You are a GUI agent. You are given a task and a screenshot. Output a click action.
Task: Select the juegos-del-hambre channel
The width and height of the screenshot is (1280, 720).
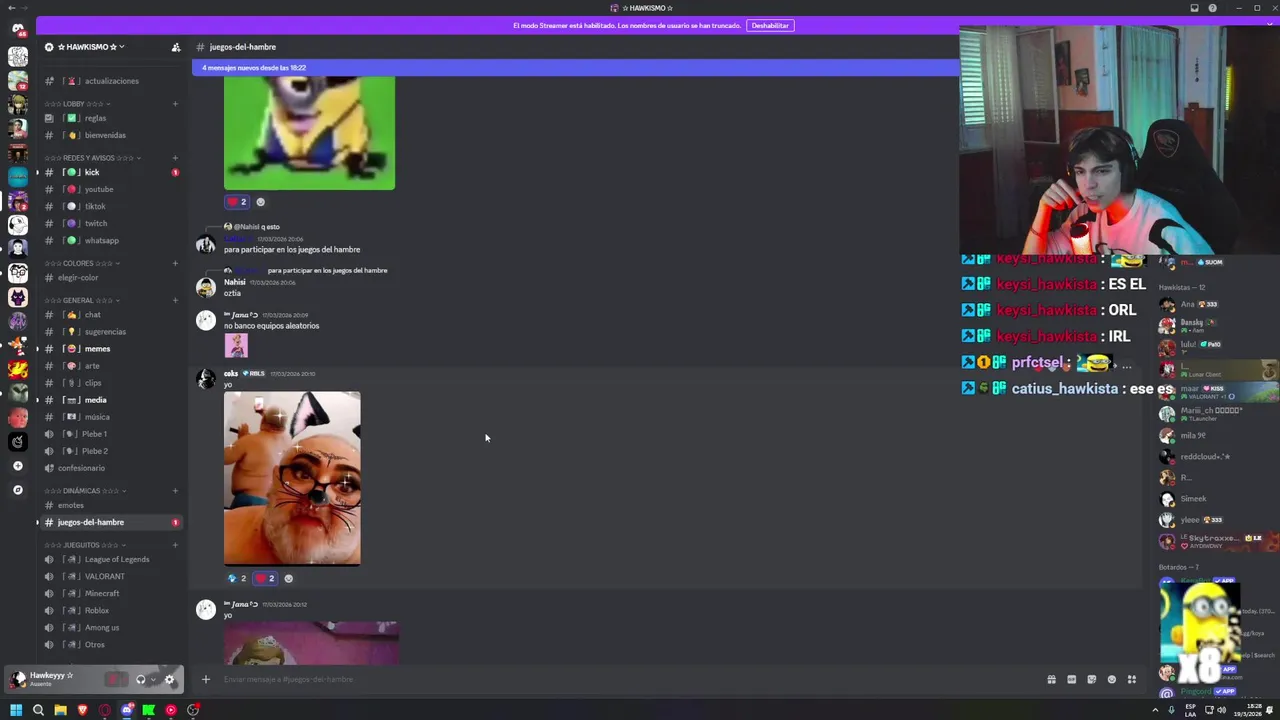coord(110,522)
